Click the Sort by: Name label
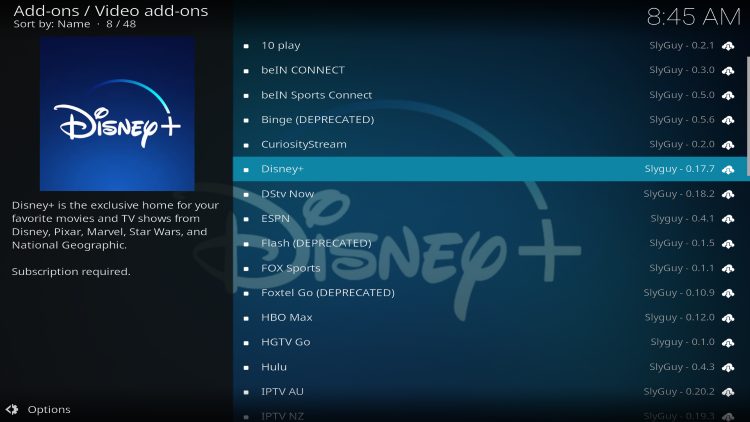 click(52, 24)
